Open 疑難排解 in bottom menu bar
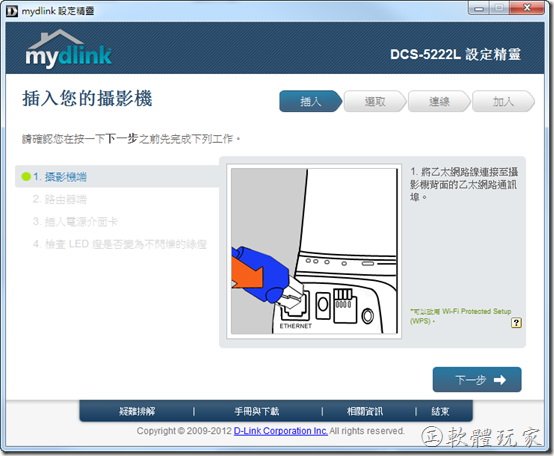Viewport: 554px width, 456px height. pos(137,411)
